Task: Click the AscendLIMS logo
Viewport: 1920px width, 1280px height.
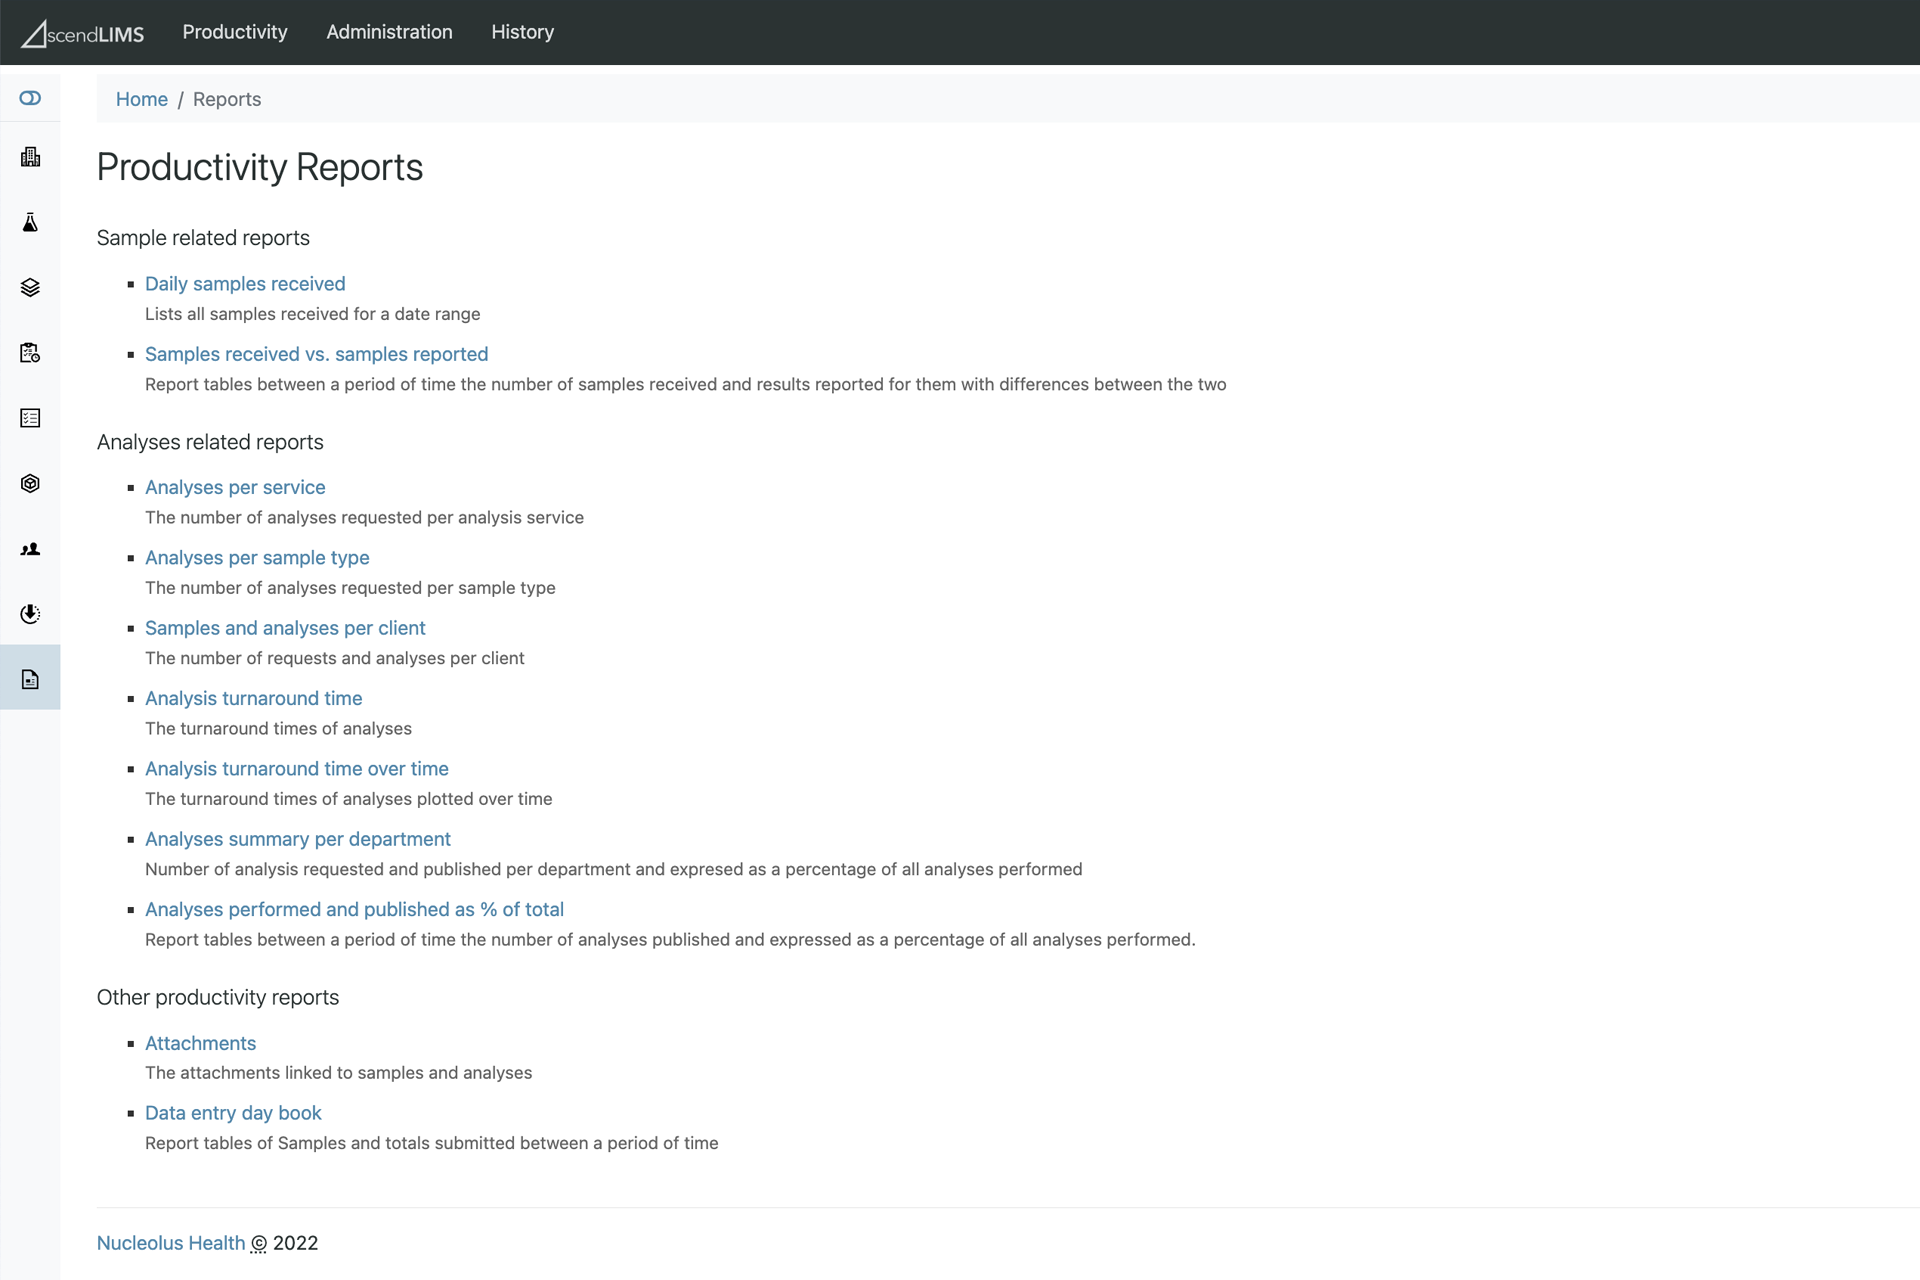Action: point(83,33)
